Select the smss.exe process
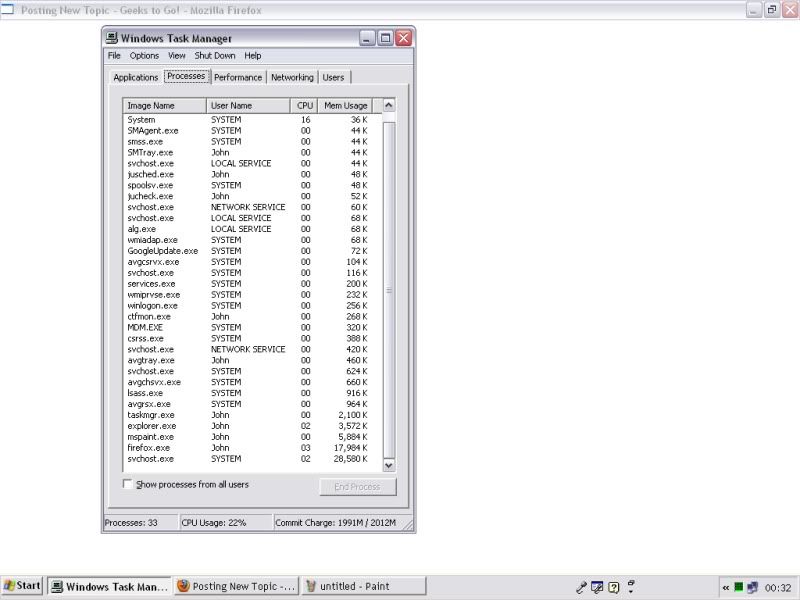800x600 pixels. coord(253,141)
